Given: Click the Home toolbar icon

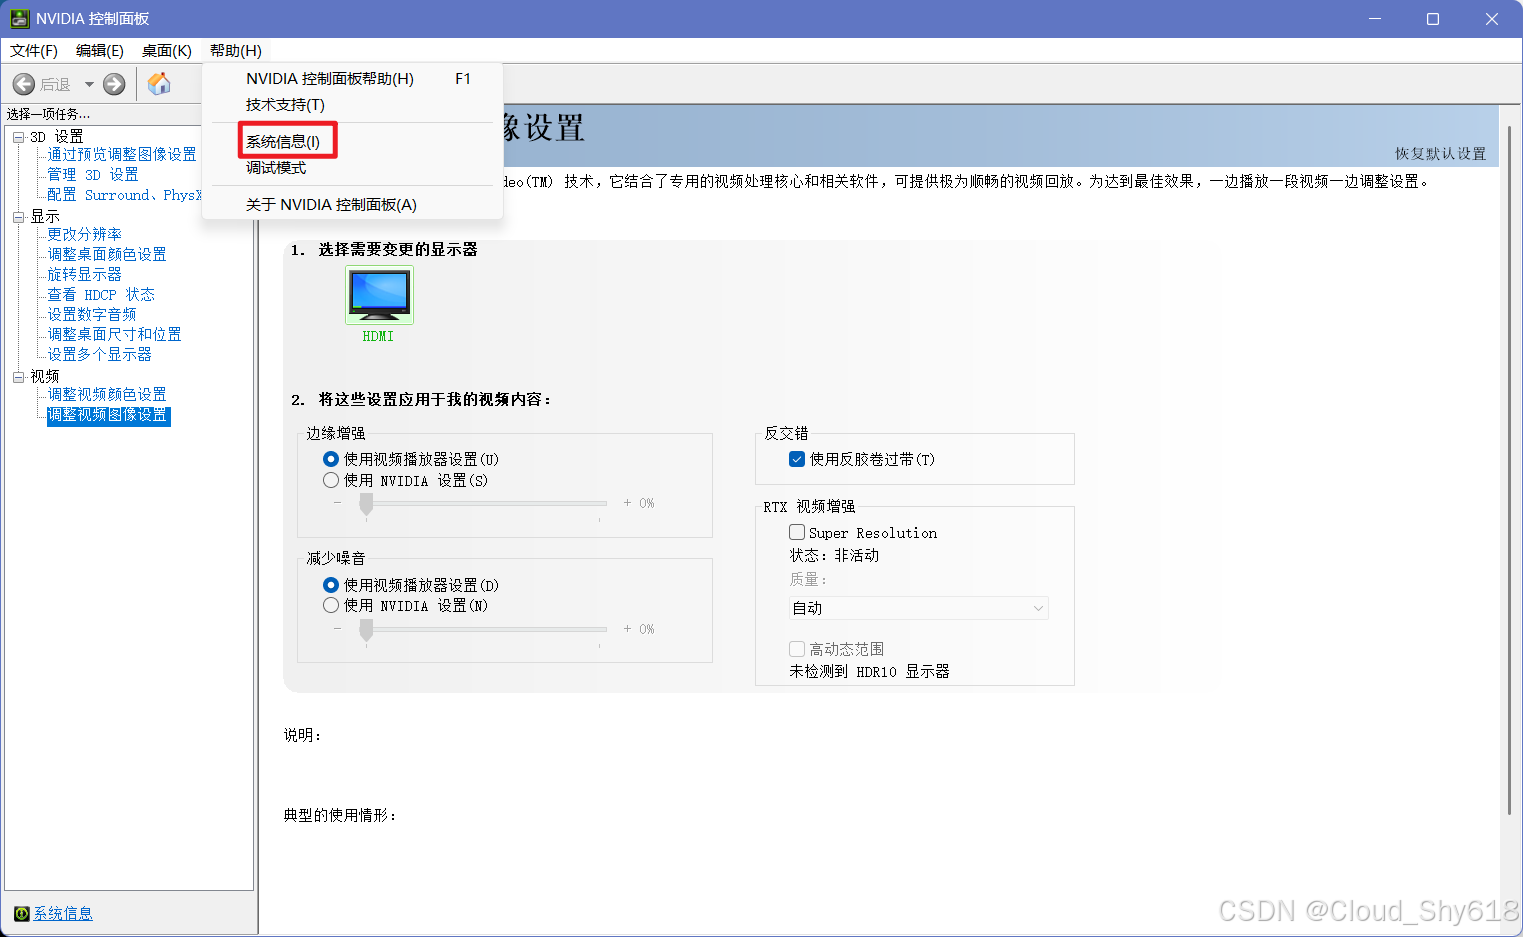Looking at the screenshot, I should [159, 84].
